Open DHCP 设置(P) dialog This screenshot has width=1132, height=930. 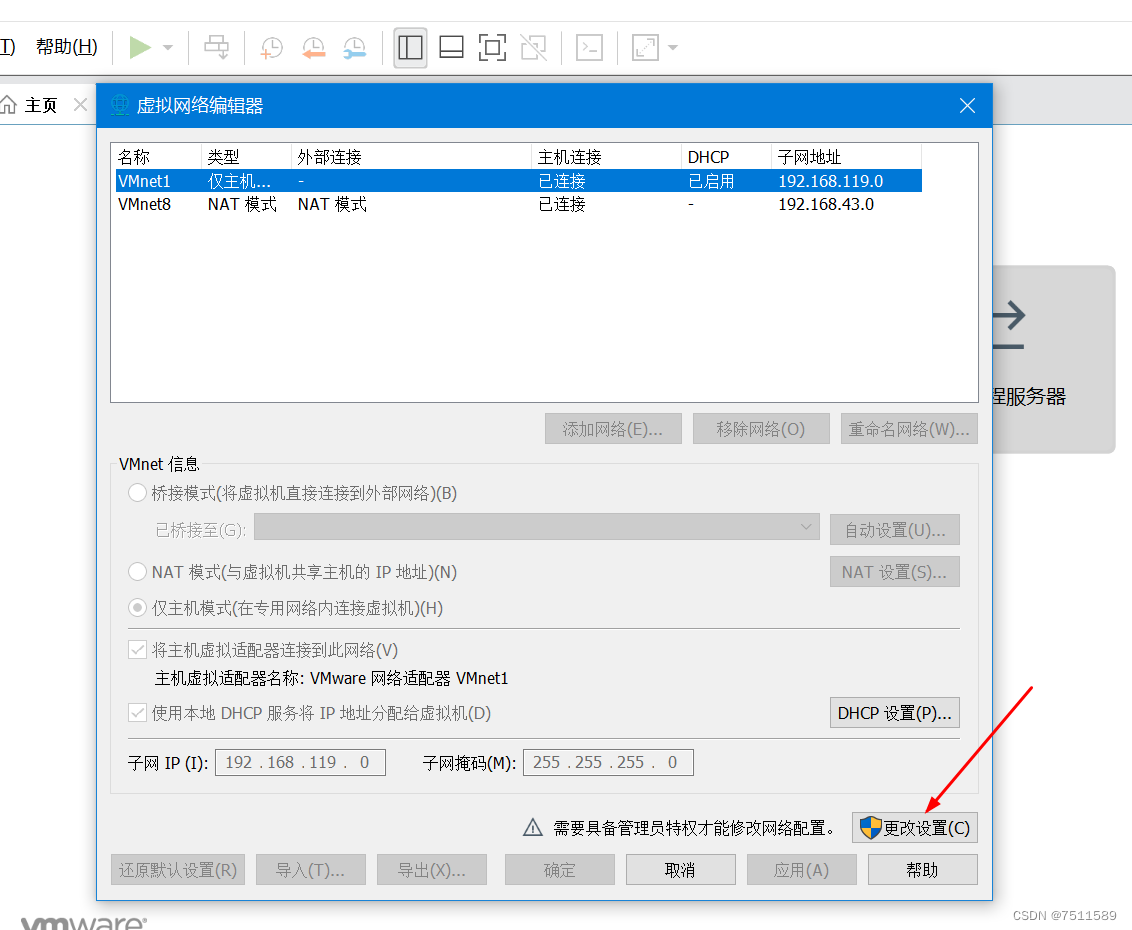(x=894, y=712)
